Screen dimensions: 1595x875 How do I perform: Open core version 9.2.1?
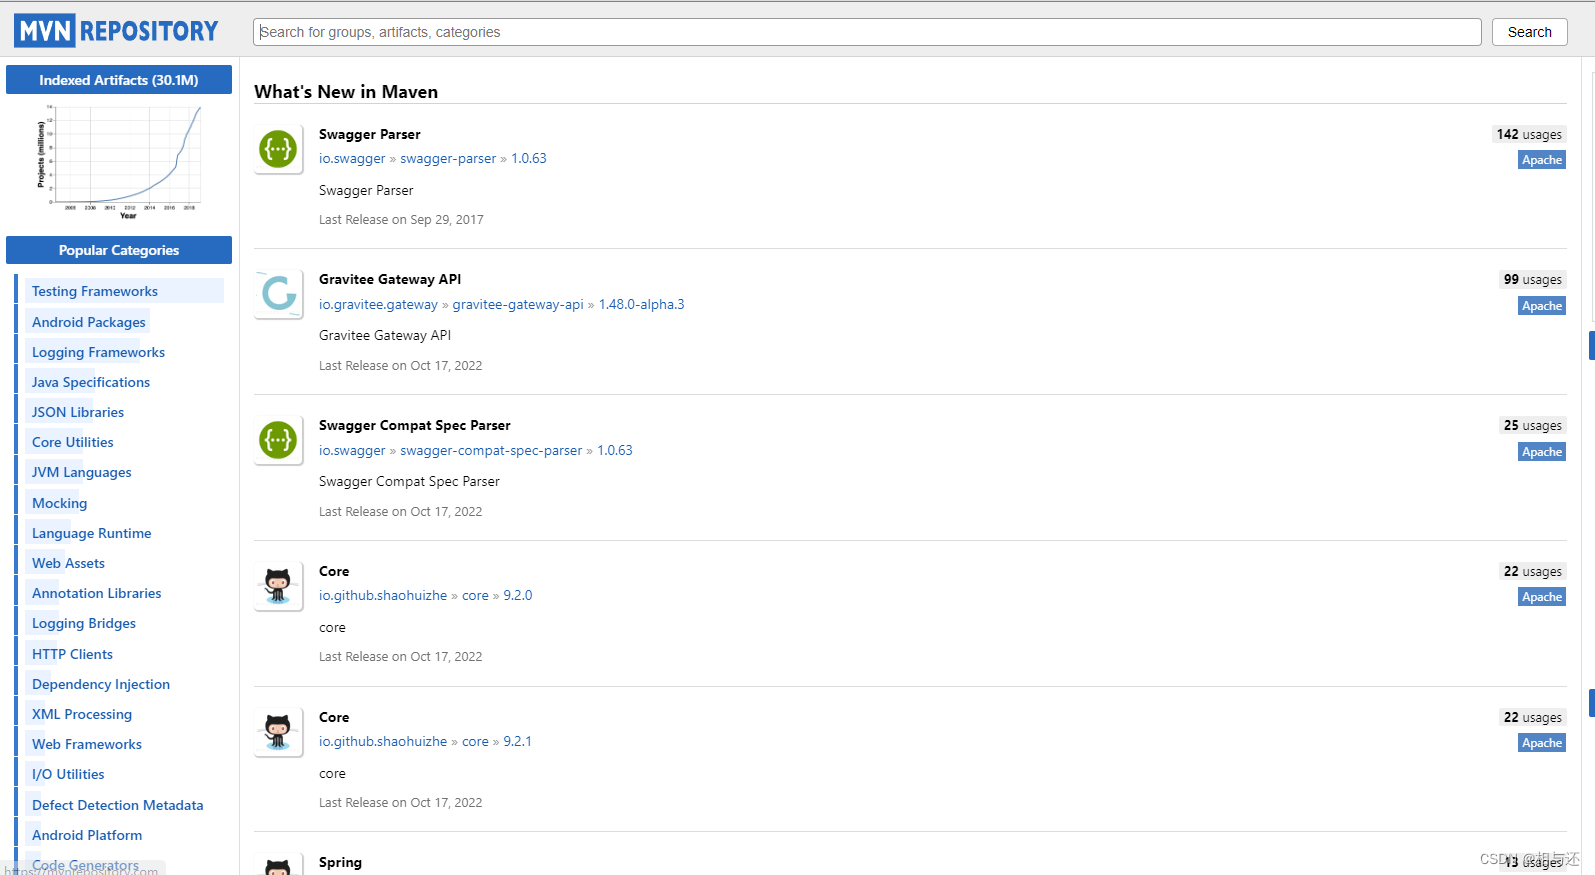(x=518, y=741)
